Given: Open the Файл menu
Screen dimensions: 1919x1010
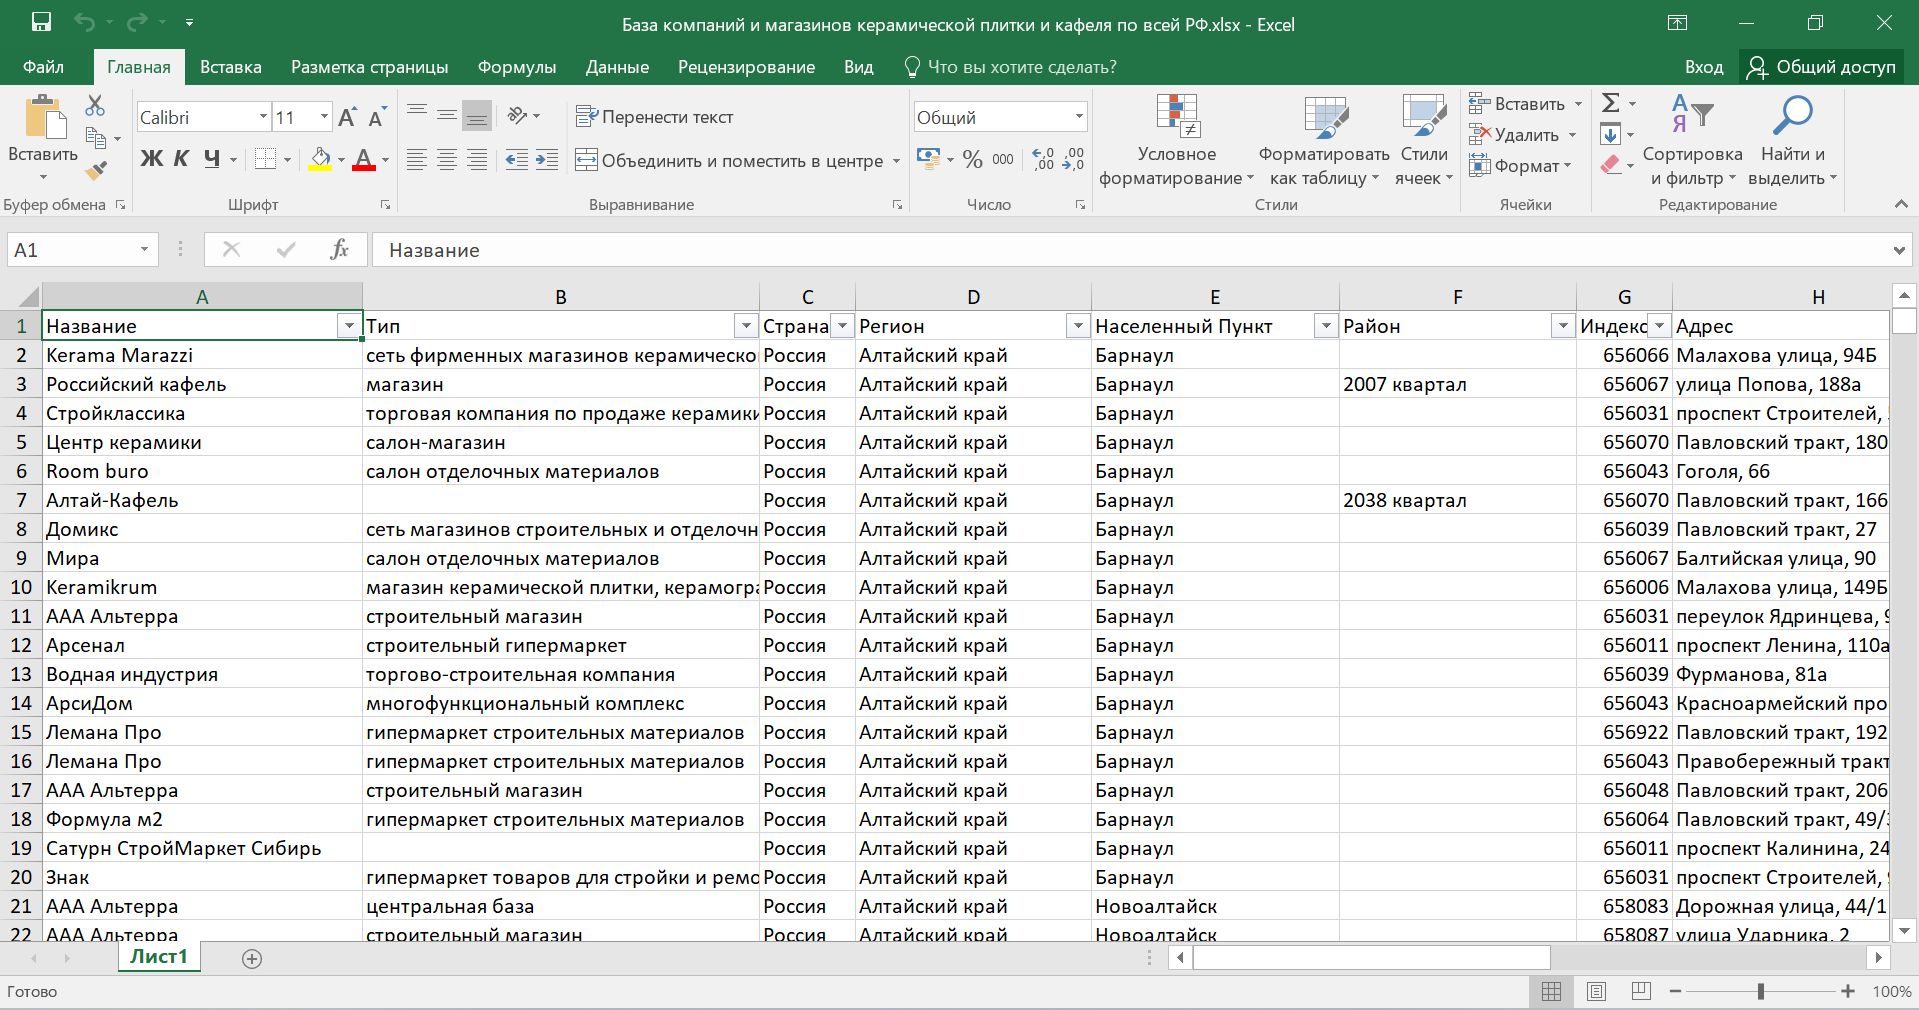Looking at the screenshot, I should pyautogui.click(x=43, y=67).
